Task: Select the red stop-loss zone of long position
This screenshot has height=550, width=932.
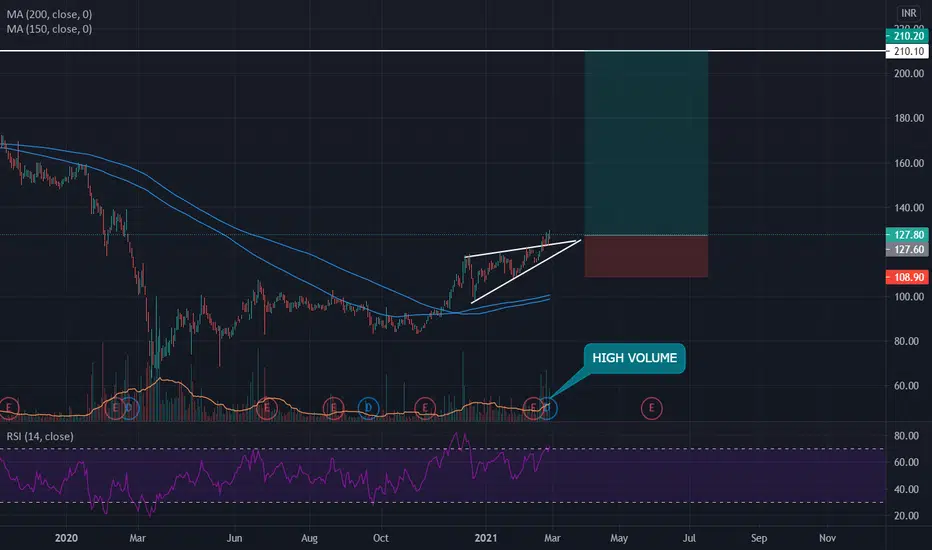Action: click(646, 256)
